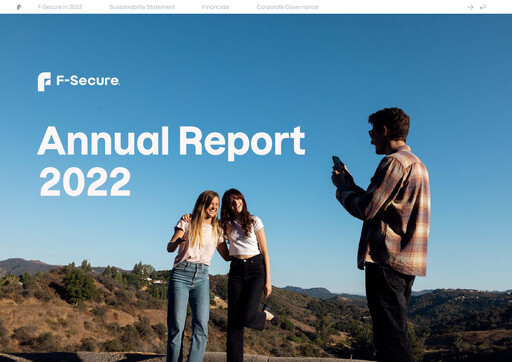Click the small F-Secure logo icon in the navigation bar
The height and width of the screenshot is (362, 512).
19,7
